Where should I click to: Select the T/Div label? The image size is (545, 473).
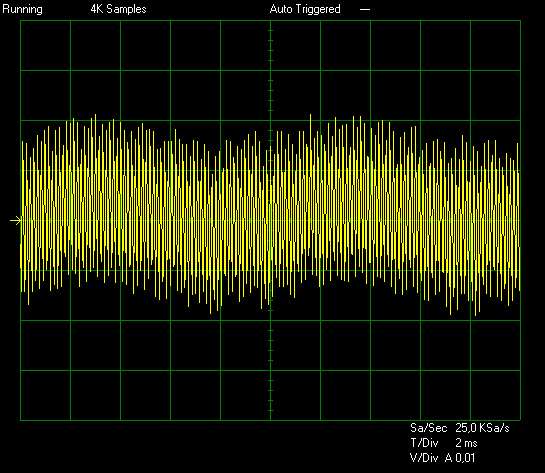coord(424,443)
